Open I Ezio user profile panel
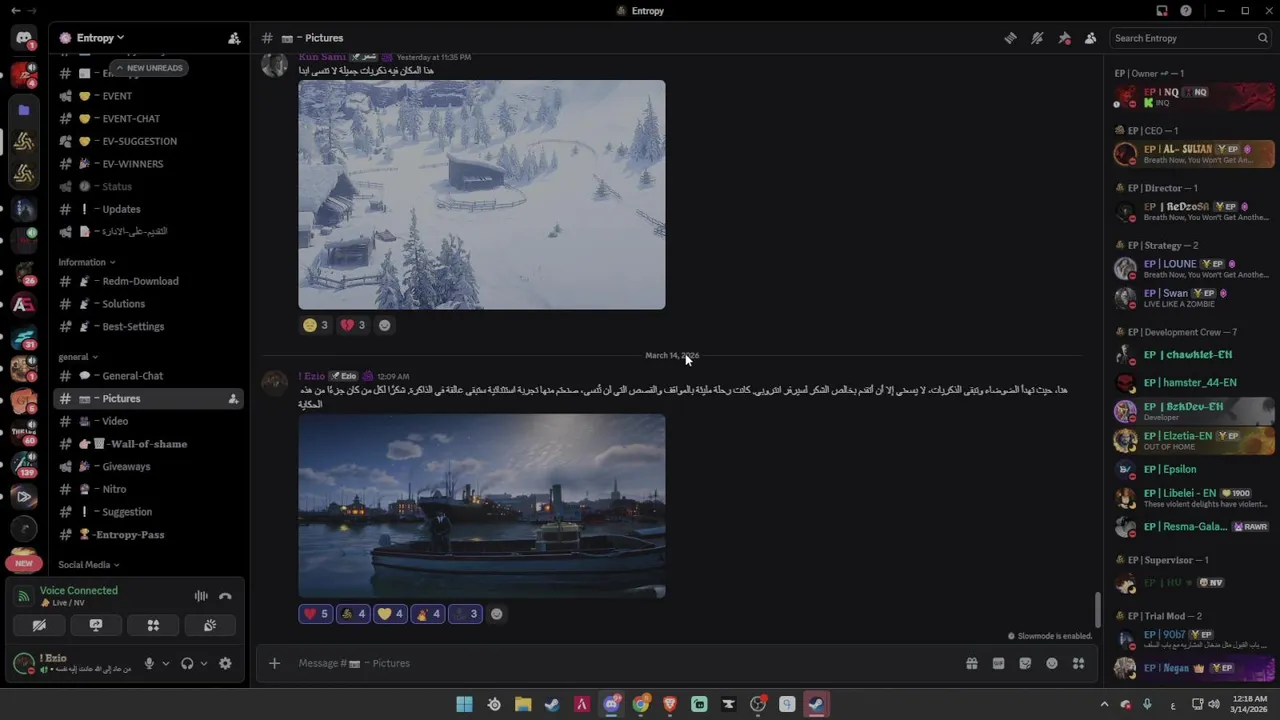Screen dimensions: 1280x720 [x=72, y=663]
